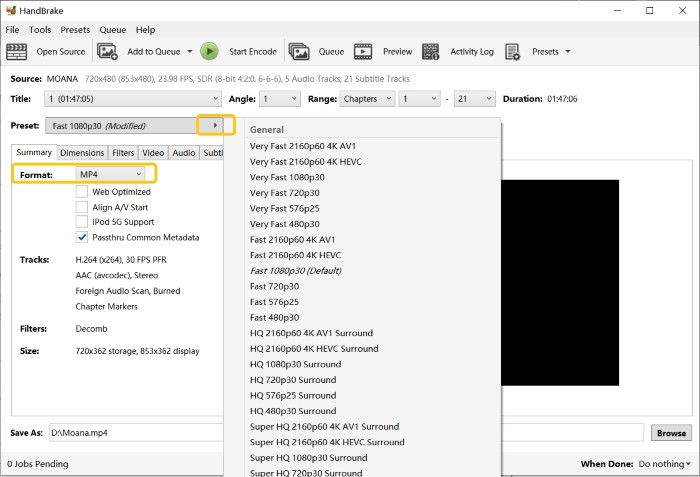
Task: Open the Activity Log icon
Action: point(431,52)
